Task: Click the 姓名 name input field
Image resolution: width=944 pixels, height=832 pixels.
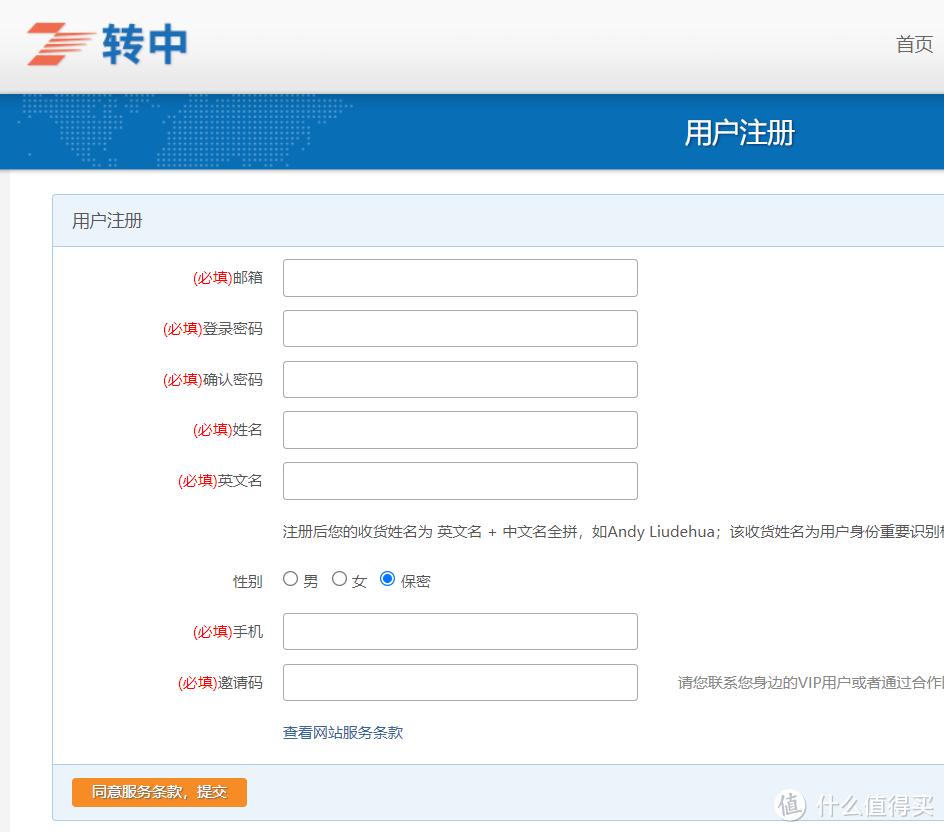Action: point(460,429)
